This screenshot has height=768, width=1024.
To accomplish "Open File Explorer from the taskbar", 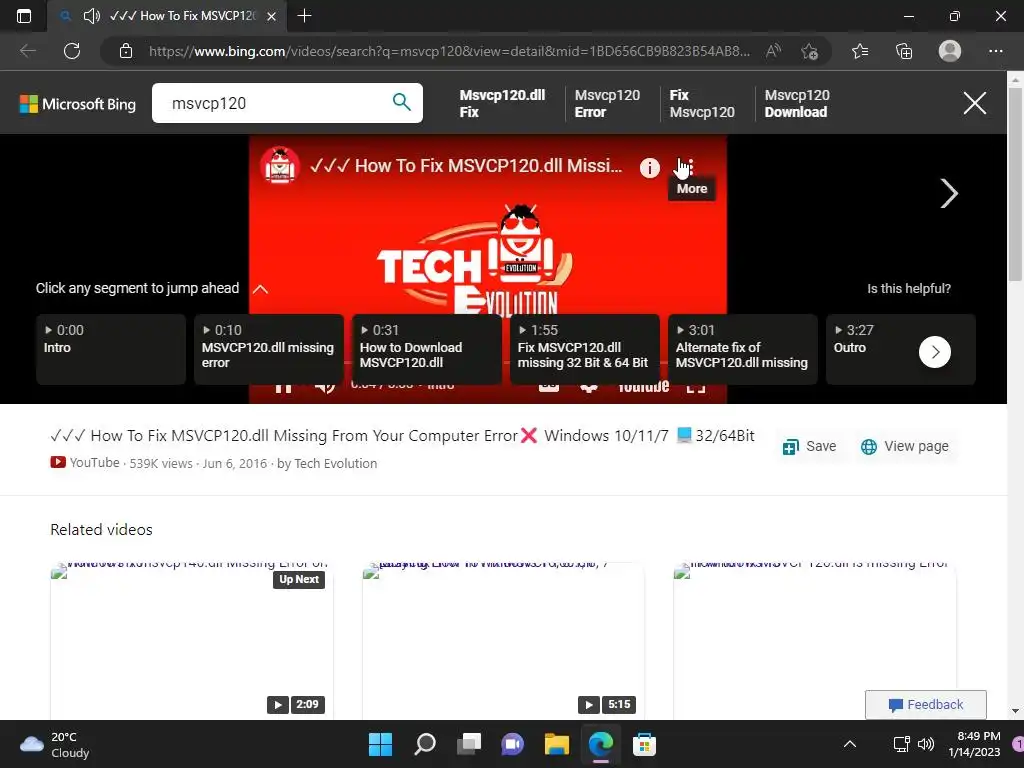I will pos(556,744).
